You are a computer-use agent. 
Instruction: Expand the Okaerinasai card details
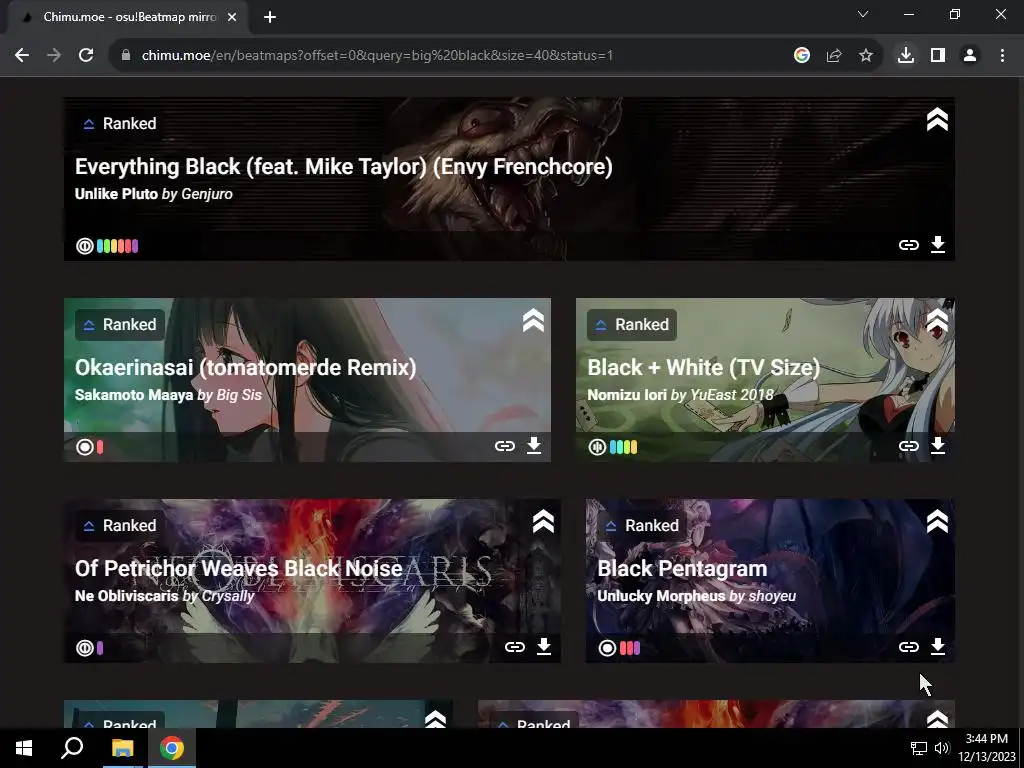[533, 321]
